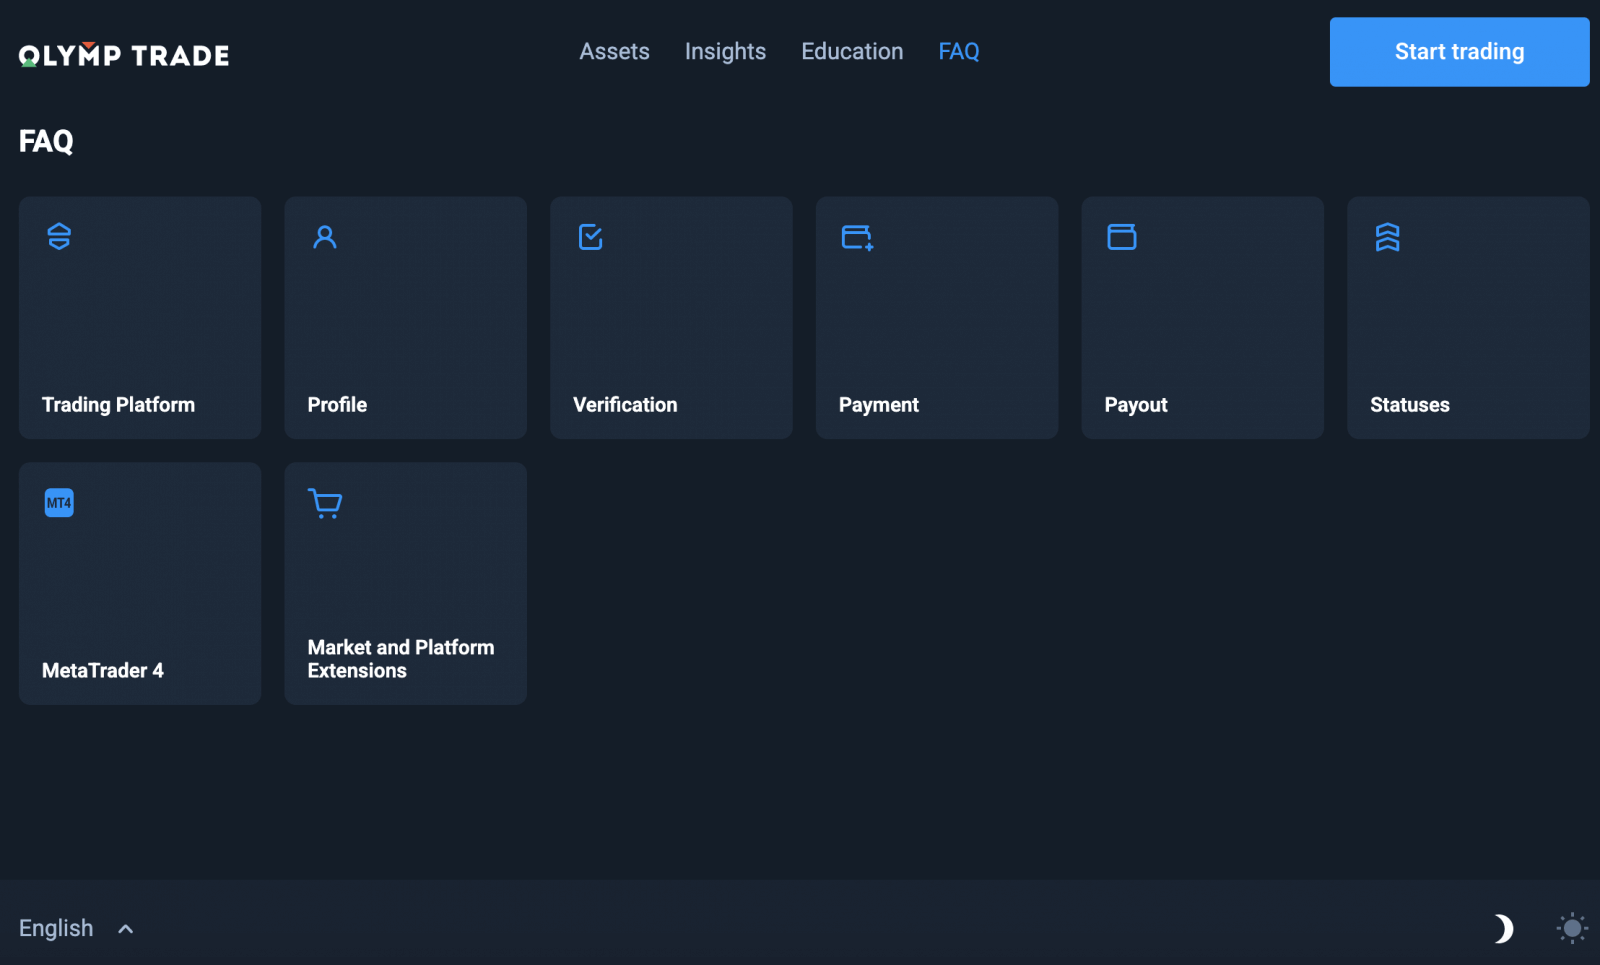
Task: Click the Trading Platform layers icon
Action: click(x=59, y=237)
